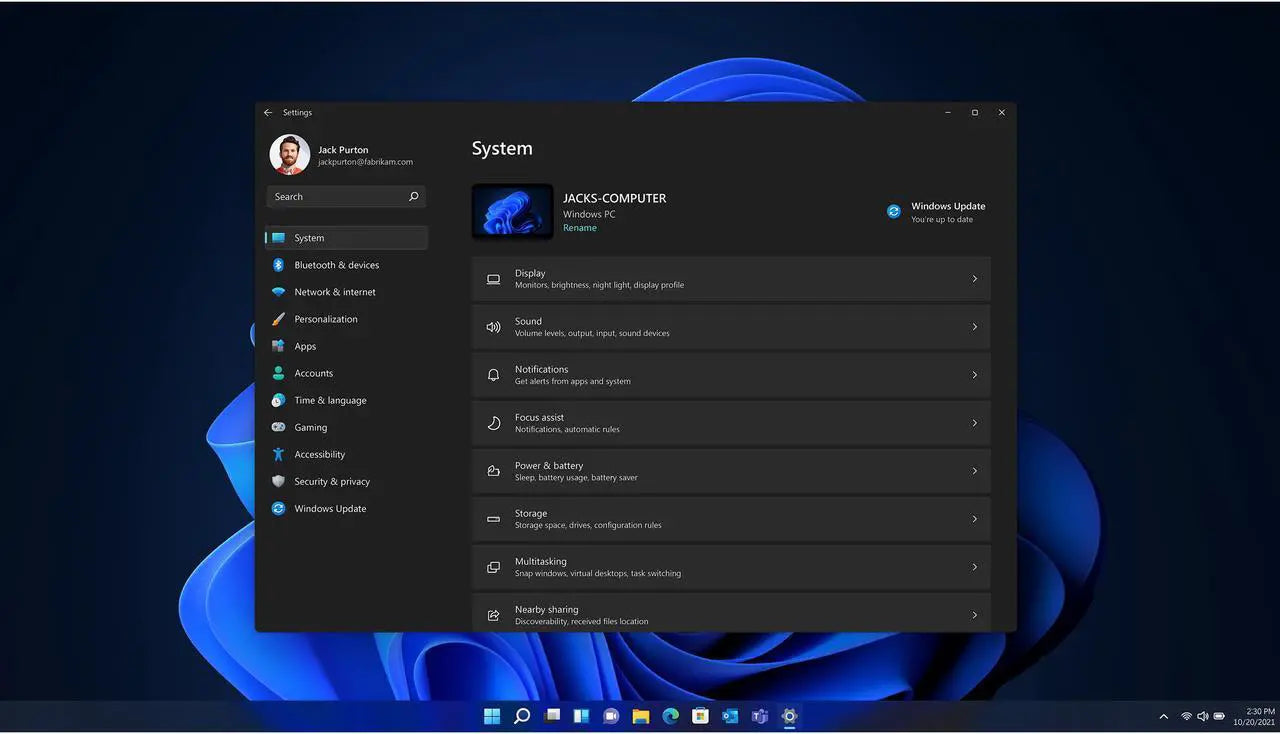
Task: Open Bluetooth & devices via its Bluetooth icon
Action: [x=278, y=265]
